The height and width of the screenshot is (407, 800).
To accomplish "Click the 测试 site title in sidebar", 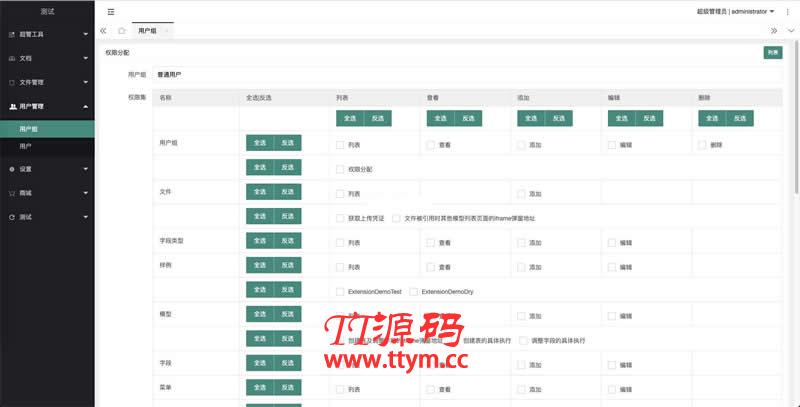I will point(47,12).
